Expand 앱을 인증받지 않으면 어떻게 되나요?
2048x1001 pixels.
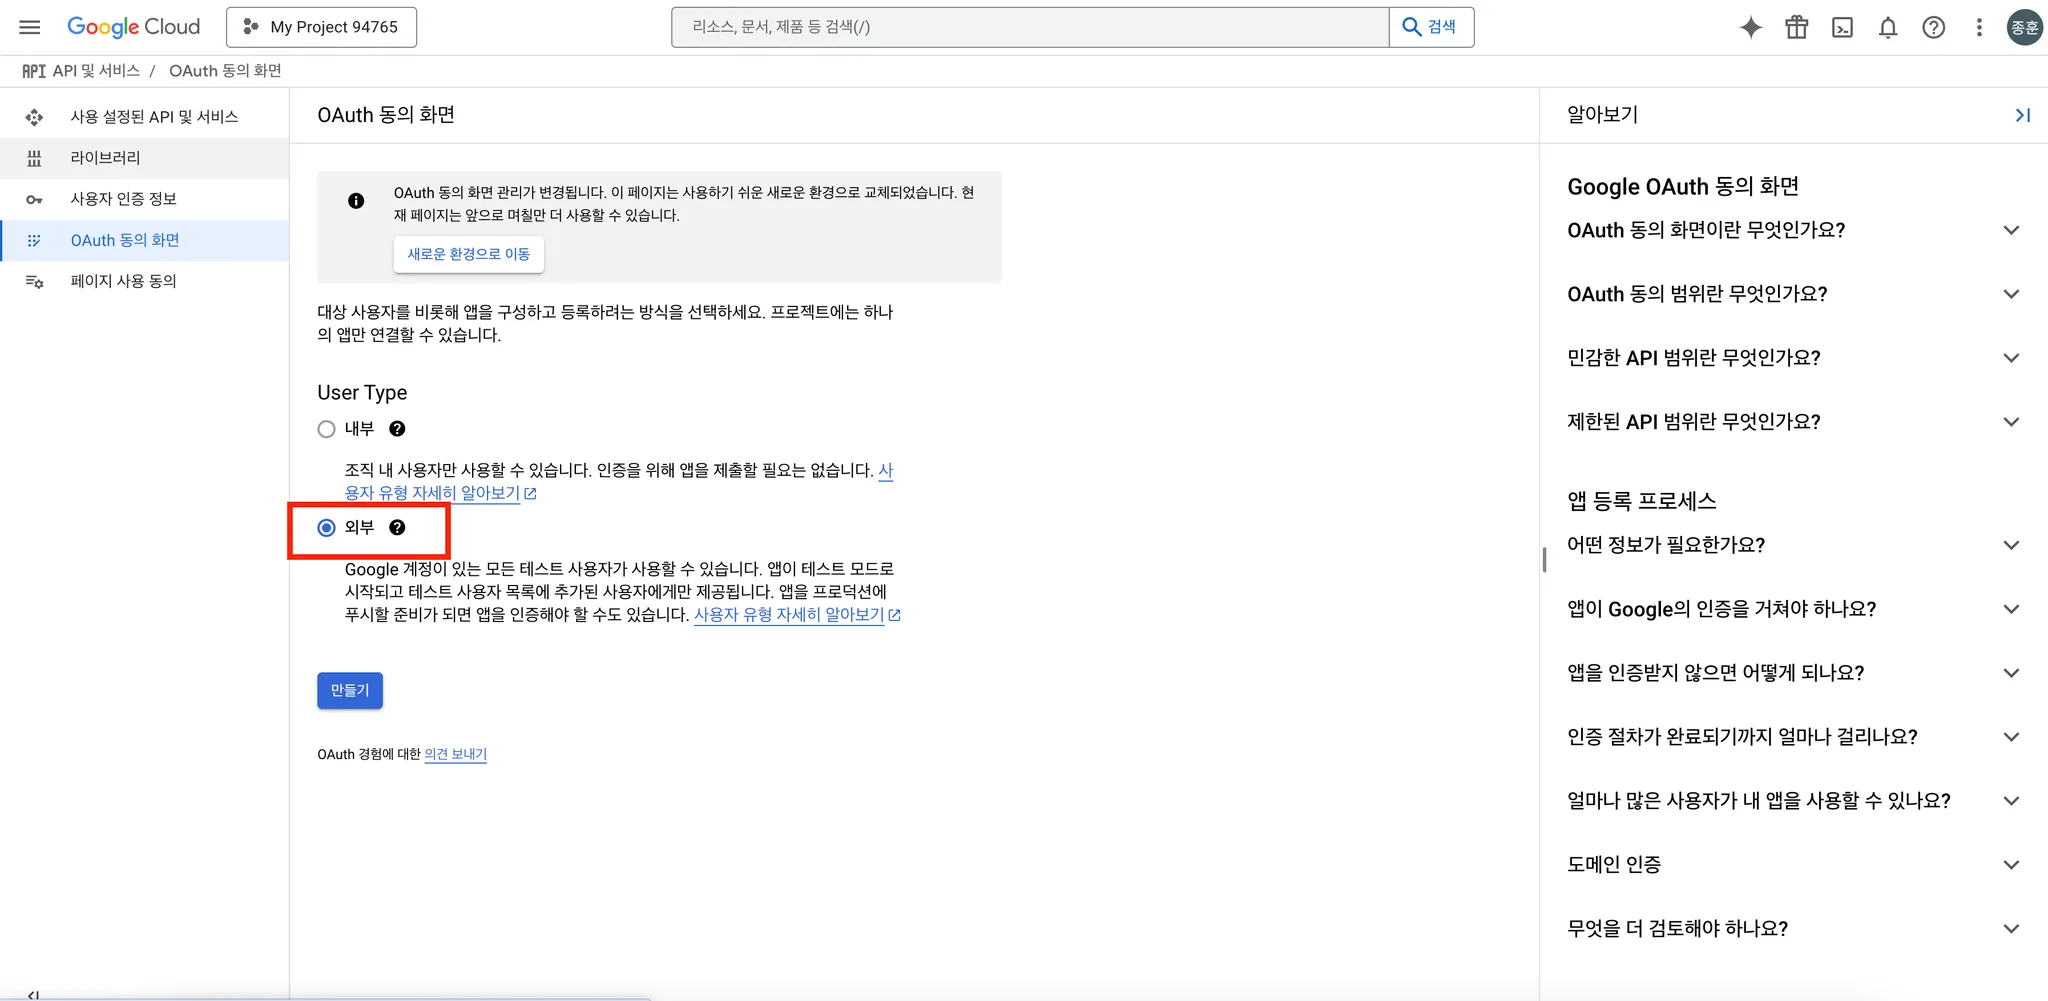(x=1794, y=673)
